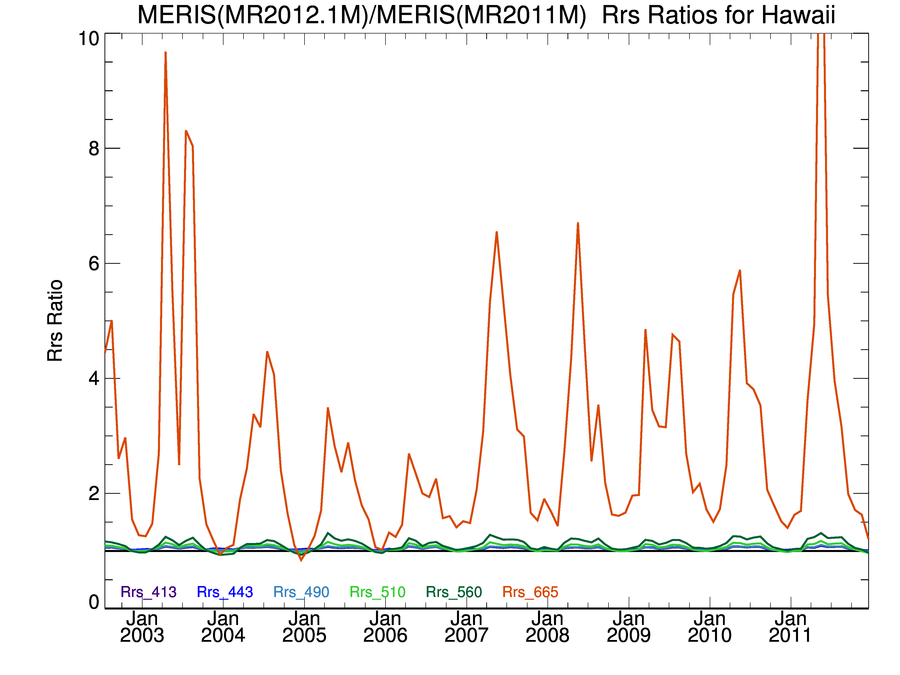
Task: Click the y-axis value 2
Action: tap(94, 493)
